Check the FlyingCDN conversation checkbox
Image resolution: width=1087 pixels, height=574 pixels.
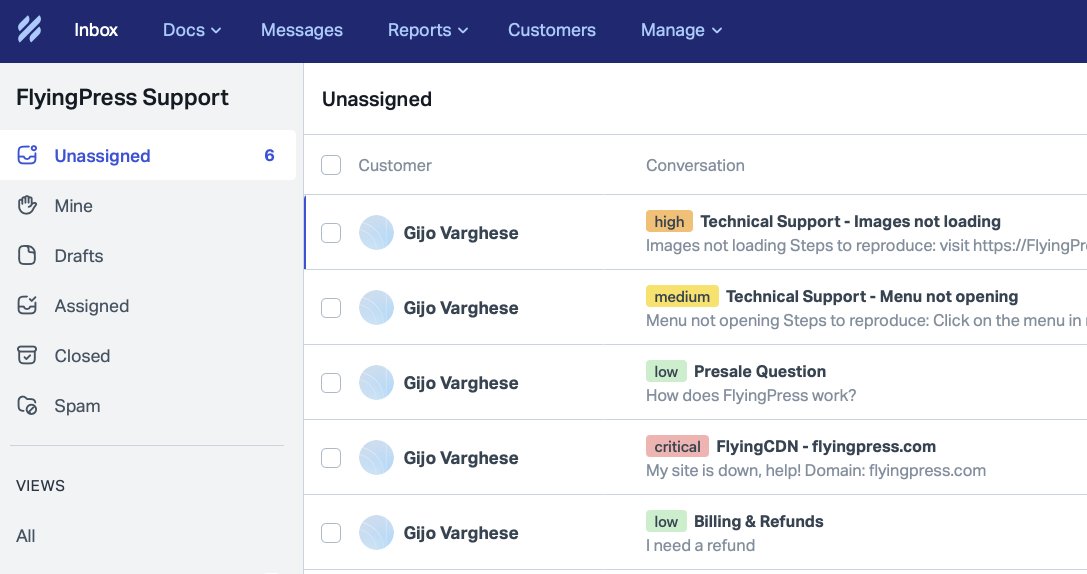pyautogui.click(x=331, y=458)
